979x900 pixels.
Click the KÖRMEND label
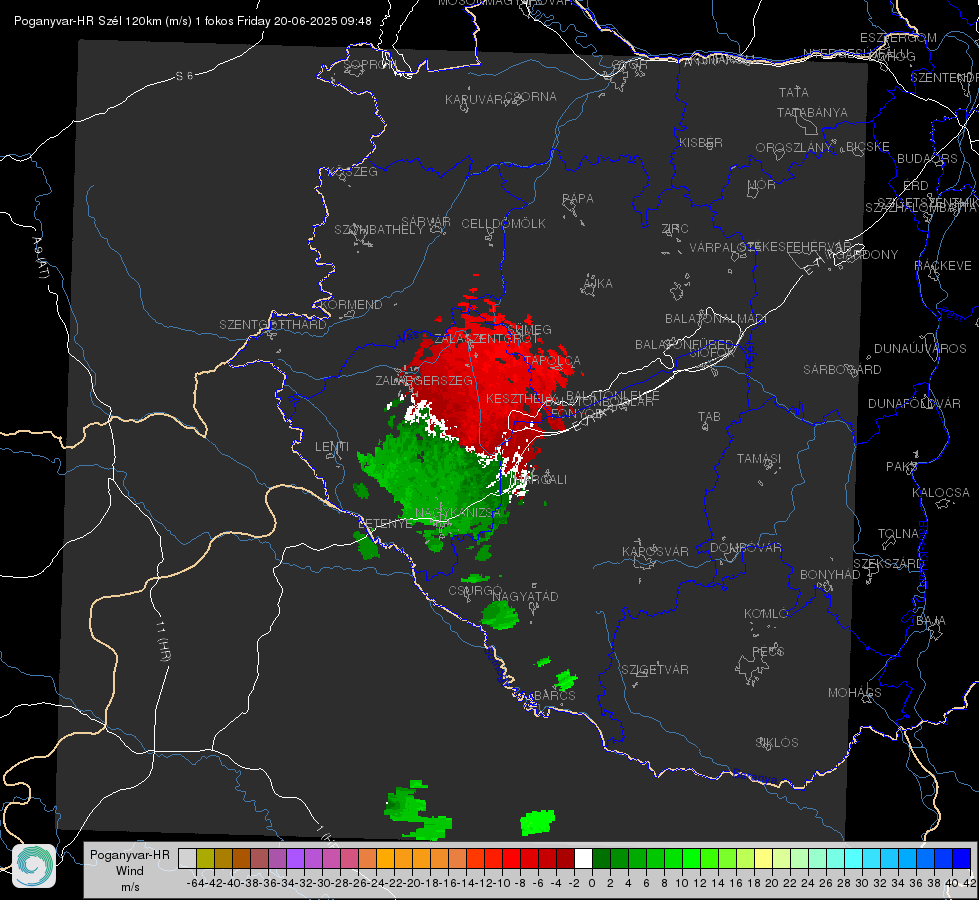(352, 305)
